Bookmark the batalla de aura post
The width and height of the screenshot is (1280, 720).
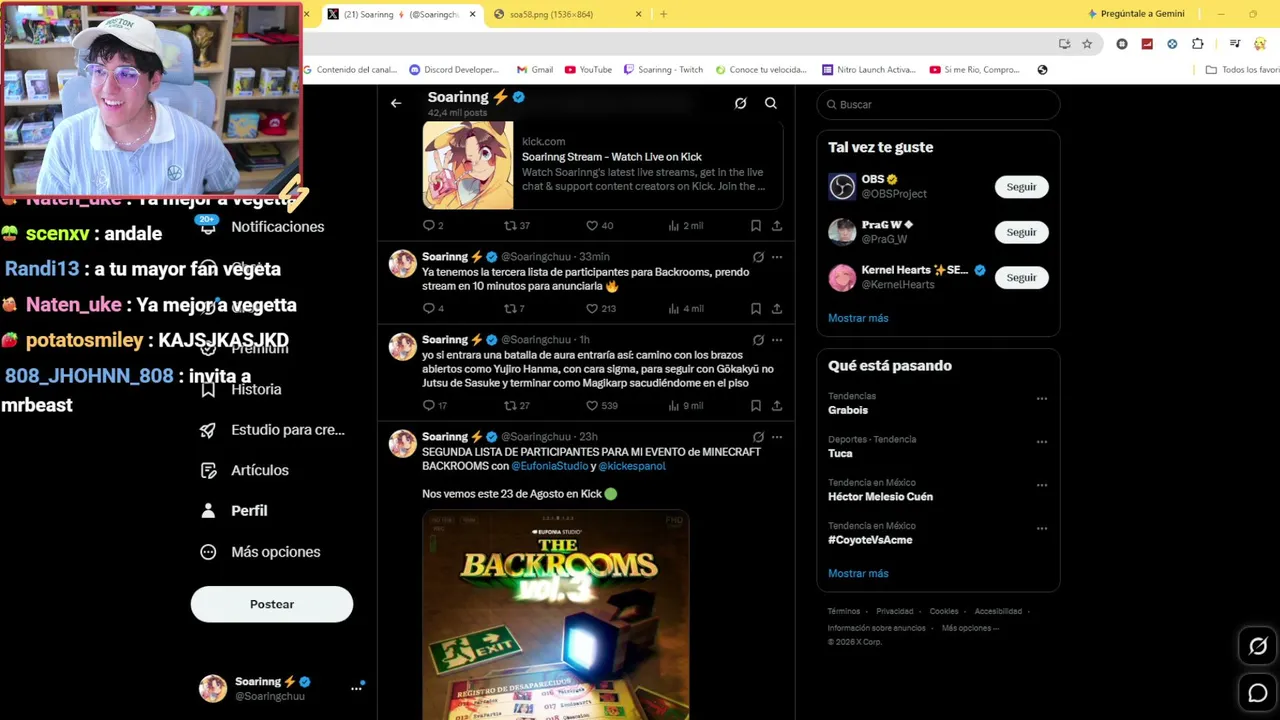pyautogui.click(x=756, y=406)
